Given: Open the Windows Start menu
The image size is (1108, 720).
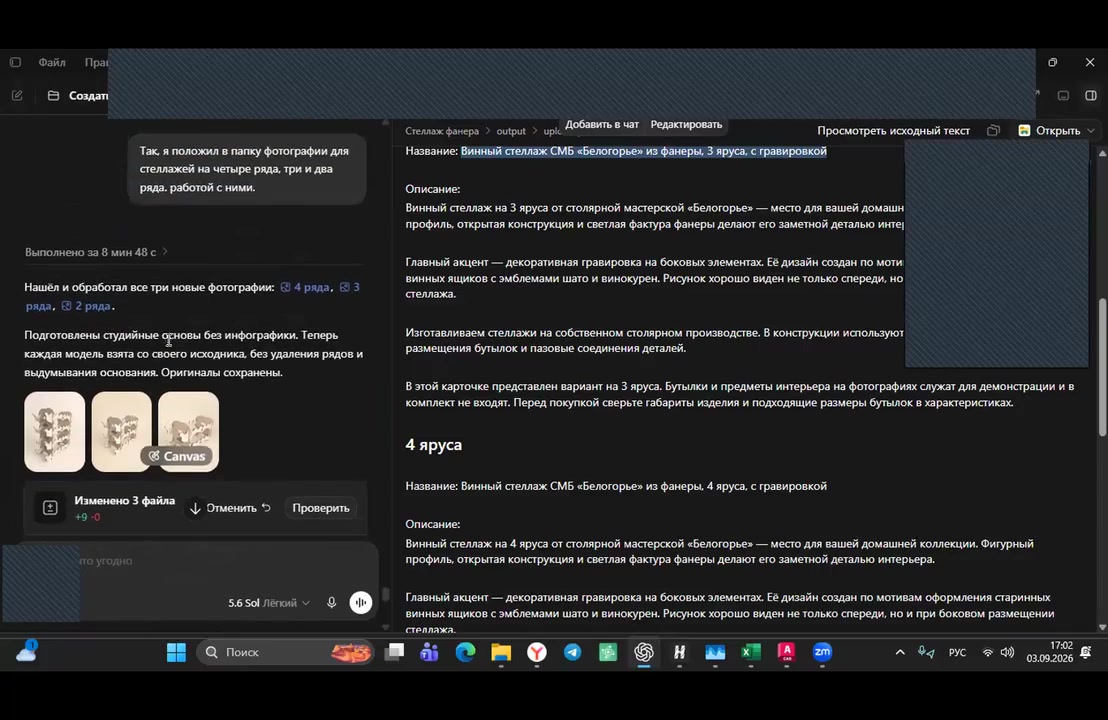Looking at the screenshot, I should [176, 652].
